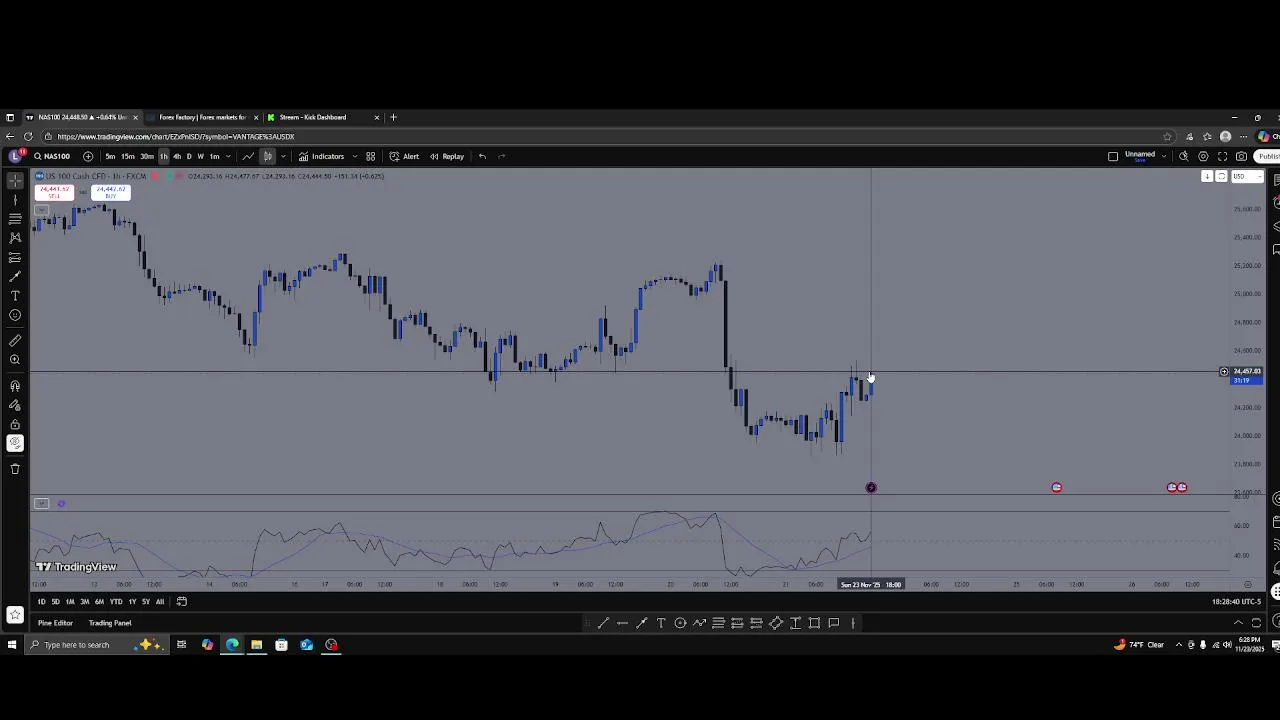Viewport: 1280px width, 720px height.
Task: Open the Trading Panel tab
Action: 110,623
